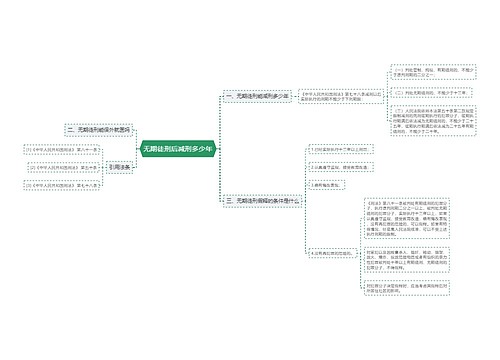The image size is (500, 360).
Task: Click citation [3] 刑法 第七十八条
Action: click(62, 185)
